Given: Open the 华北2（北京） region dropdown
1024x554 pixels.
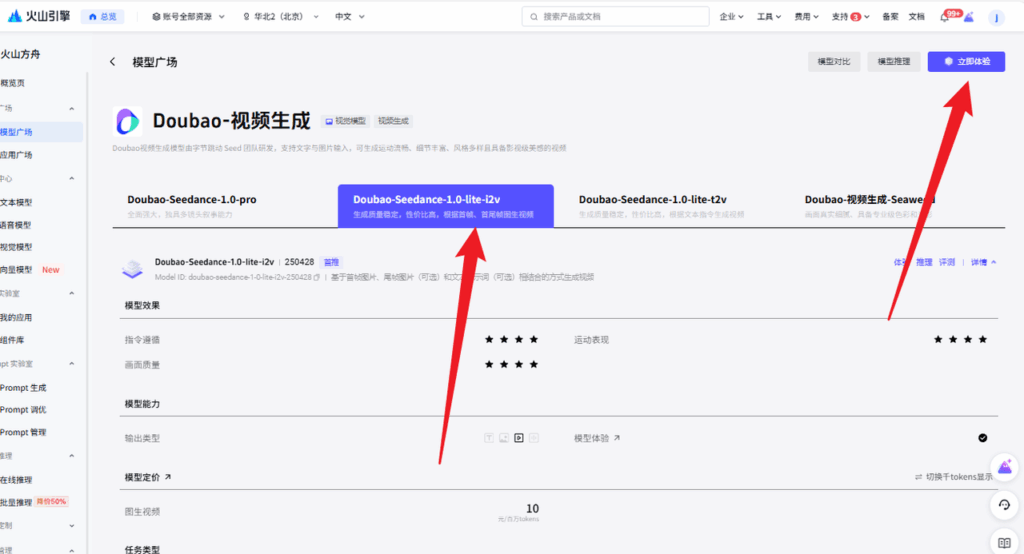Looking at the screenshot, I should tap(276, 17).
